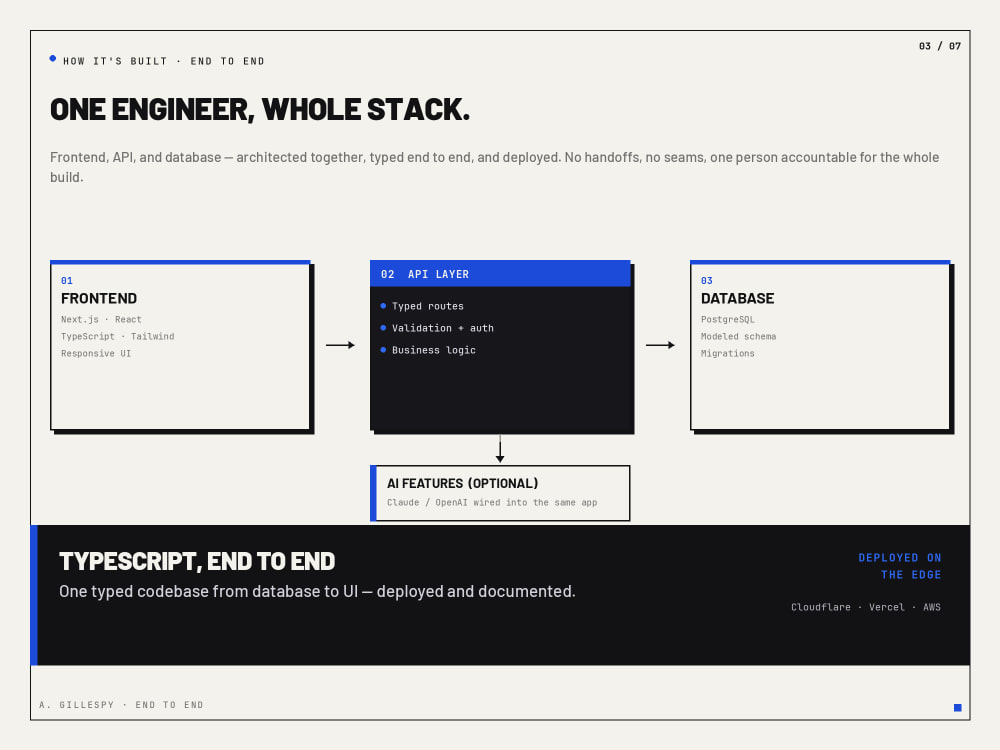Click the "Business logic" bullet item
Image resolution: width=1000 pixels, height=750 pixels.
(428, 350)
